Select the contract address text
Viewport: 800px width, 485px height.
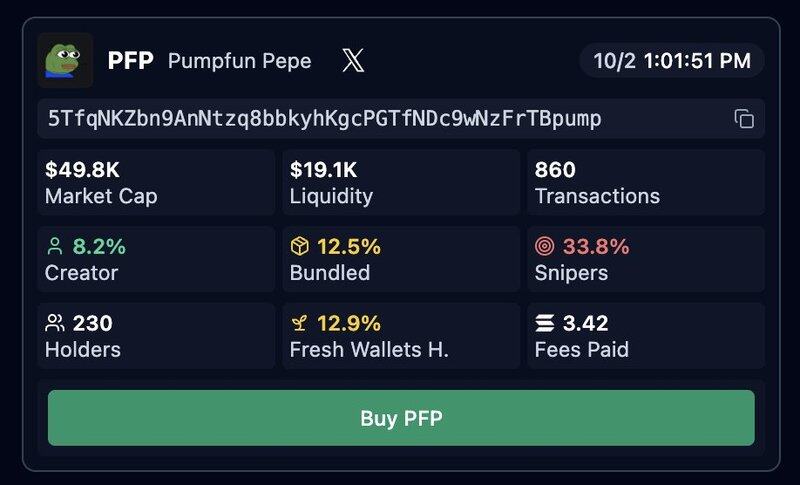point(325,119)
